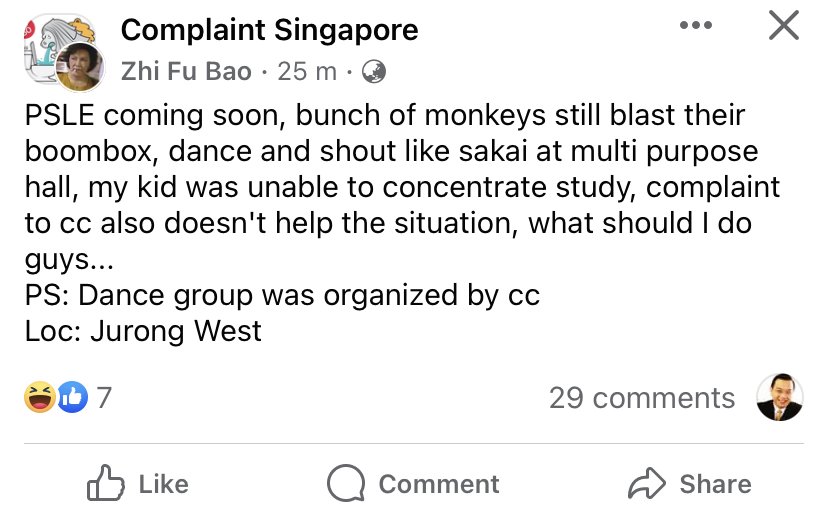
Task: Open the Complaint Singapore group page
Action: pos(269,30)
